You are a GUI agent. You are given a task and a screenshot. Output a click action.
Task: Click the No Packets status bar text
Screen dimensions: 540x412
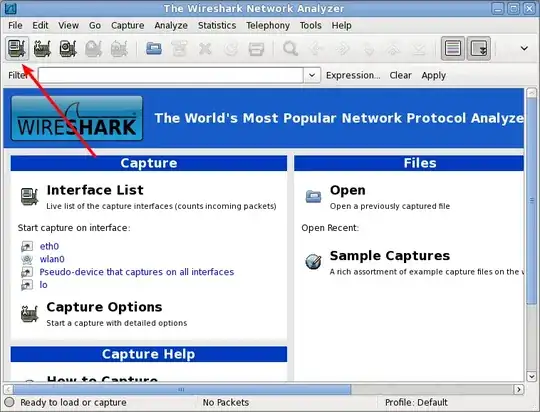(x=226, y=402)
